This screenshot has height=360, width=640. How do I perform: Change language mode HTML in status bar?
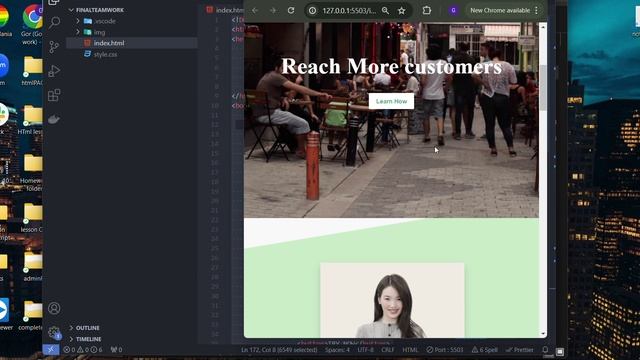coord(410,350)
